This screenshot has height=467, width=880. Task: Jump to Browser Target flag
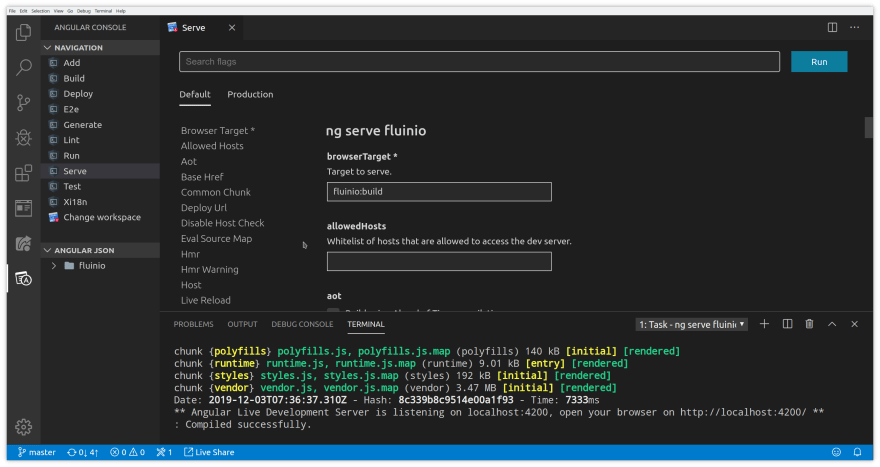[218, 131]
